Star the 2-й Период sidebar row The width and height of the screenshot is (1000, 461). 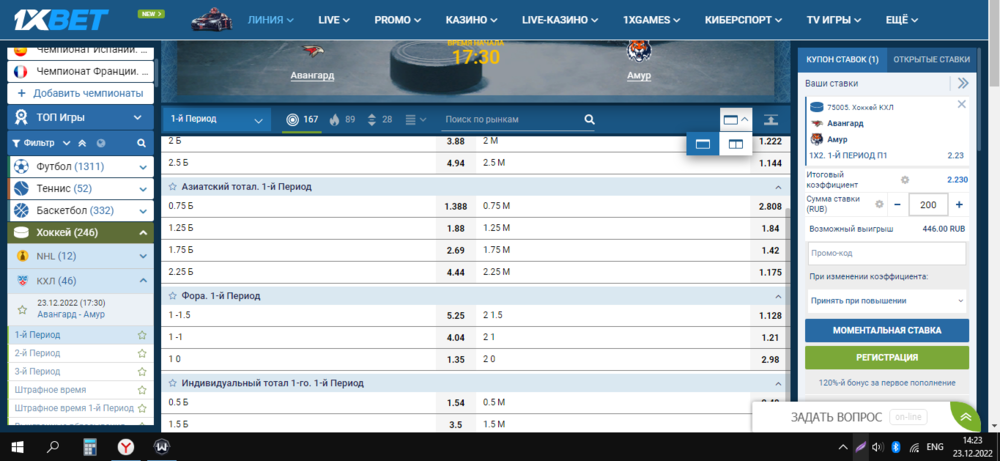(142, 353)
